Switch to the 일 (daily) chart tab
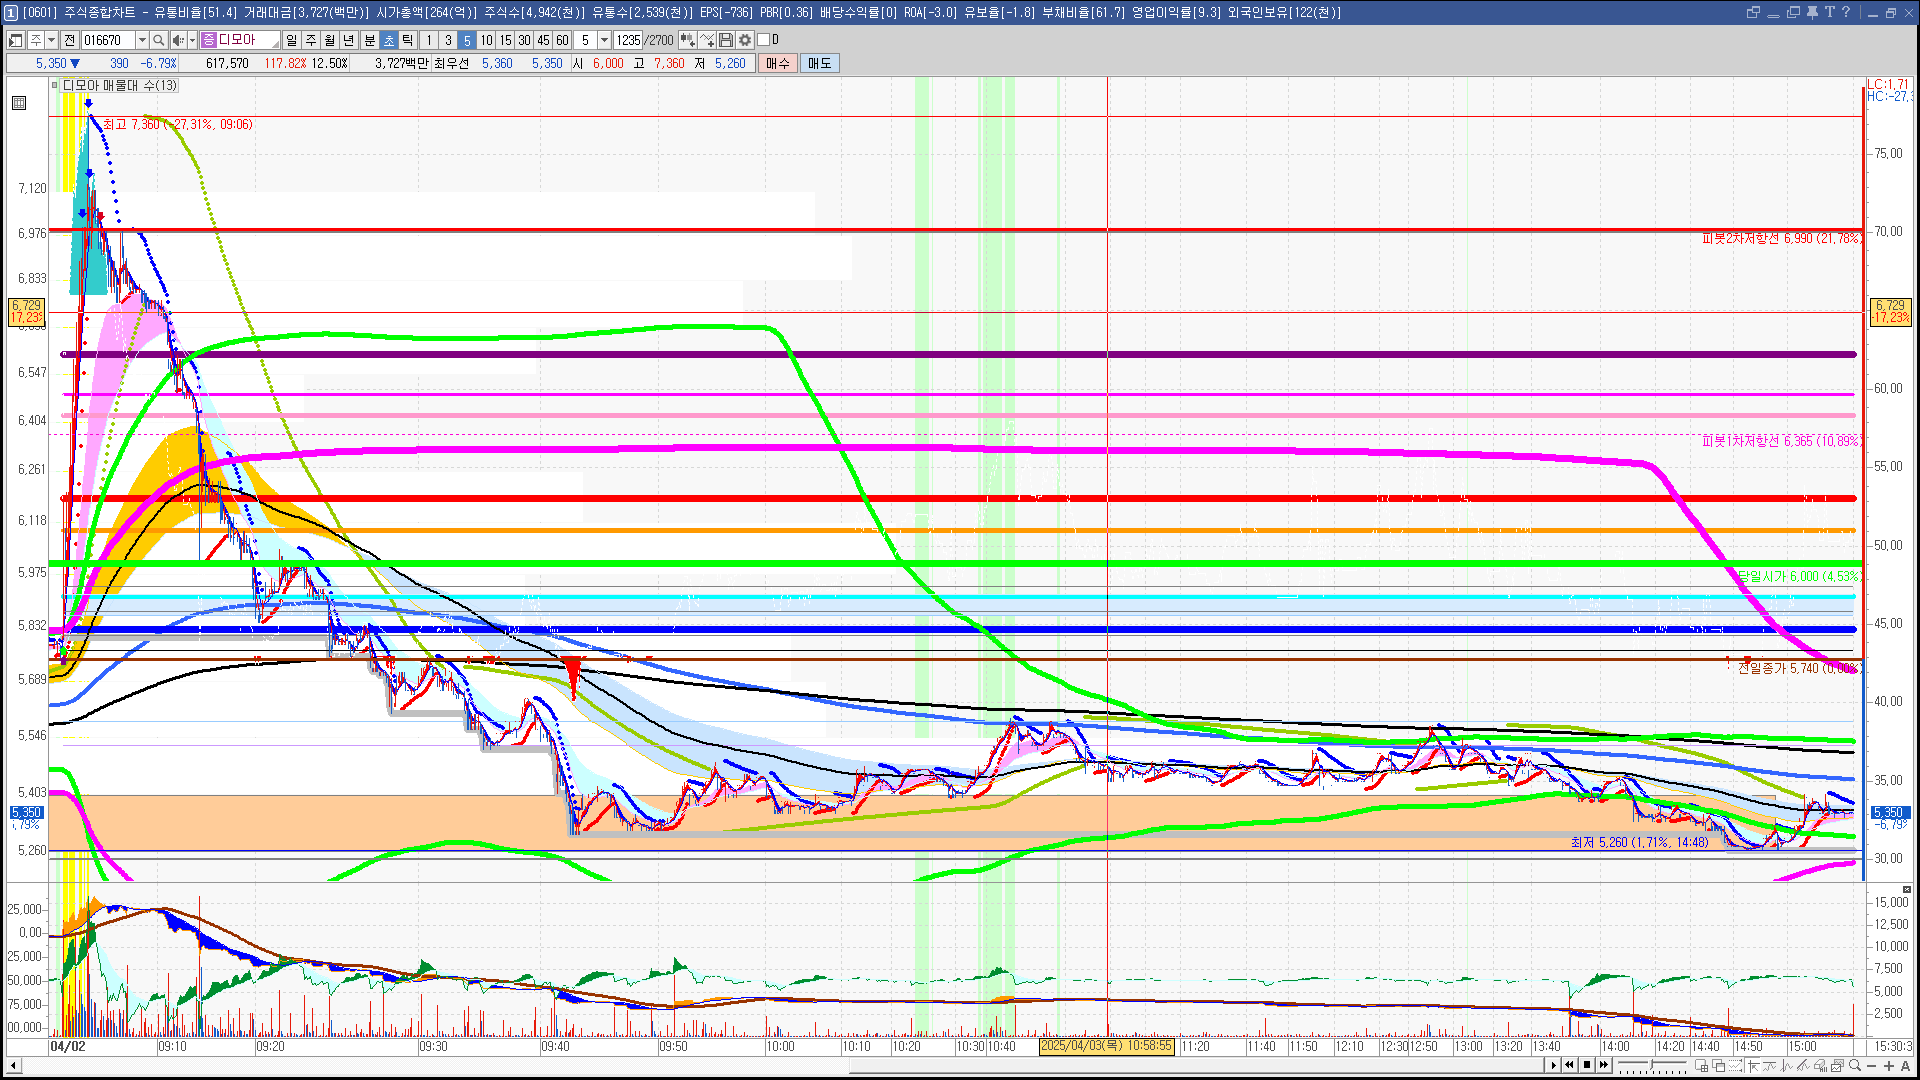Screen dimensions: 1920x1080 (291, 40)
